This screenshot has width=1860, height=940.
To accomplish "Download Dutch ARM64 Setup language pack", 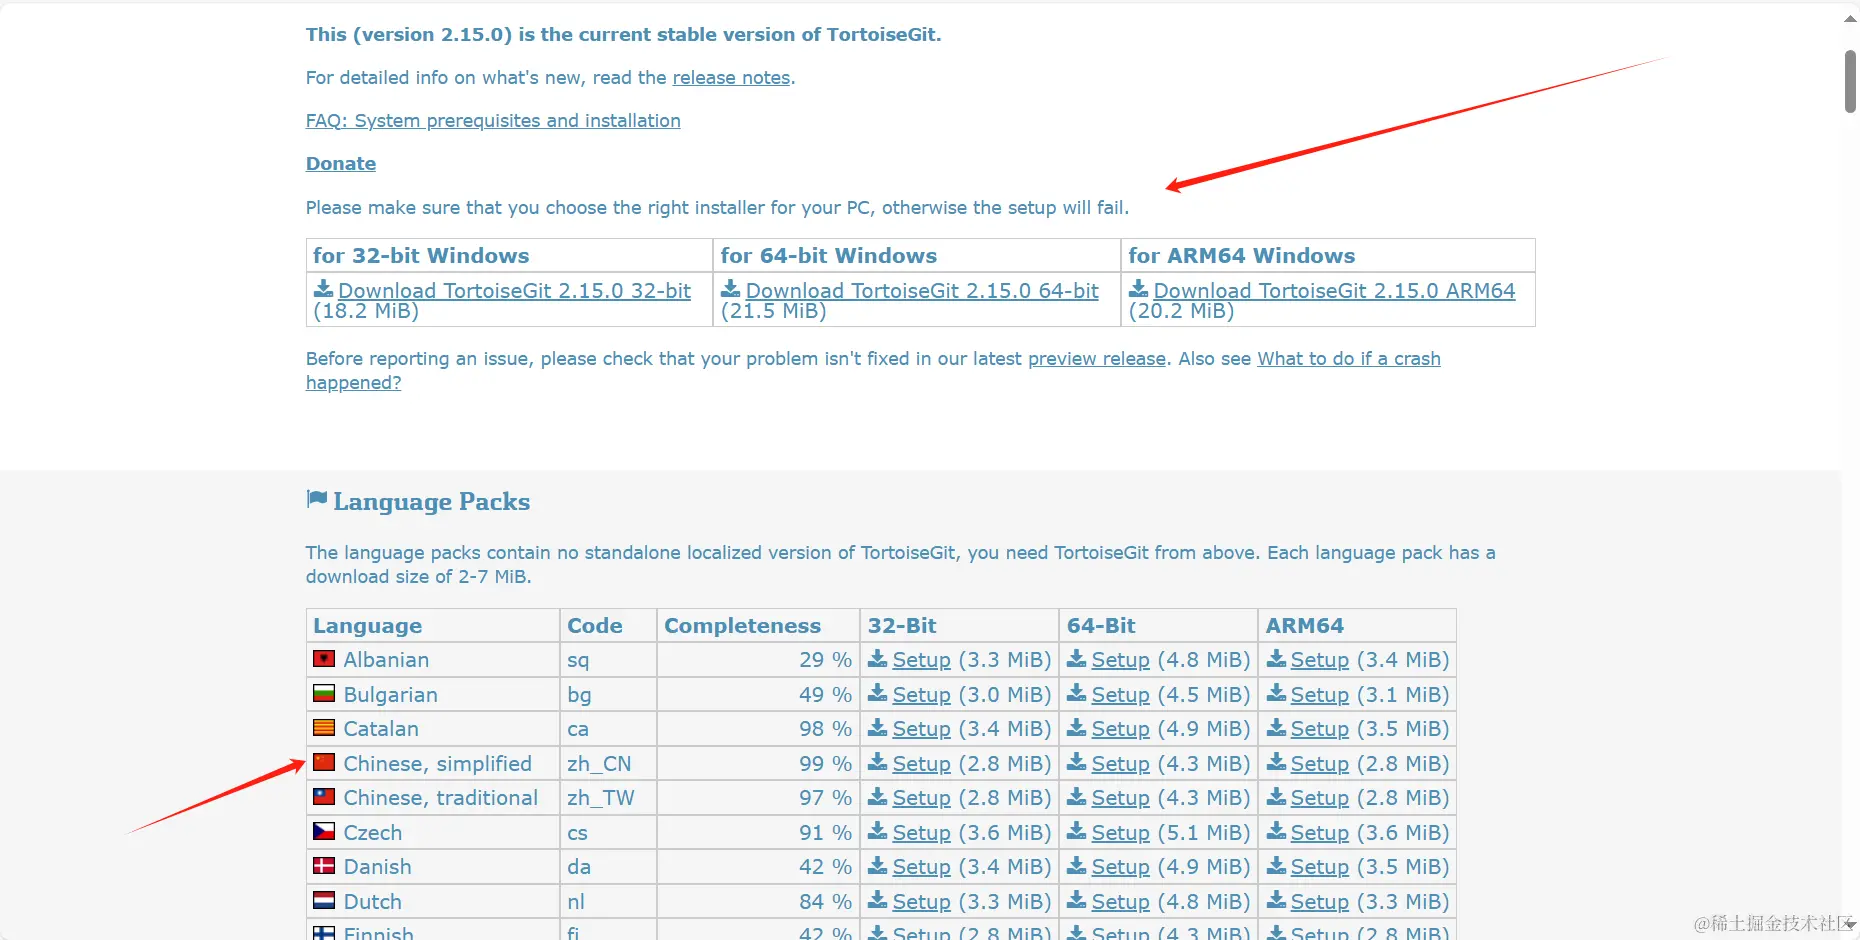I will pos(1319,902).
